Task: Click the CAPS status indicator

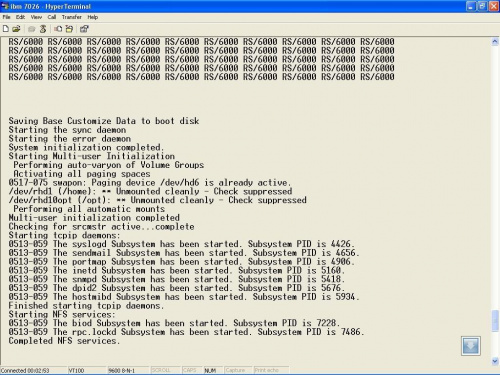Action: 189,370
